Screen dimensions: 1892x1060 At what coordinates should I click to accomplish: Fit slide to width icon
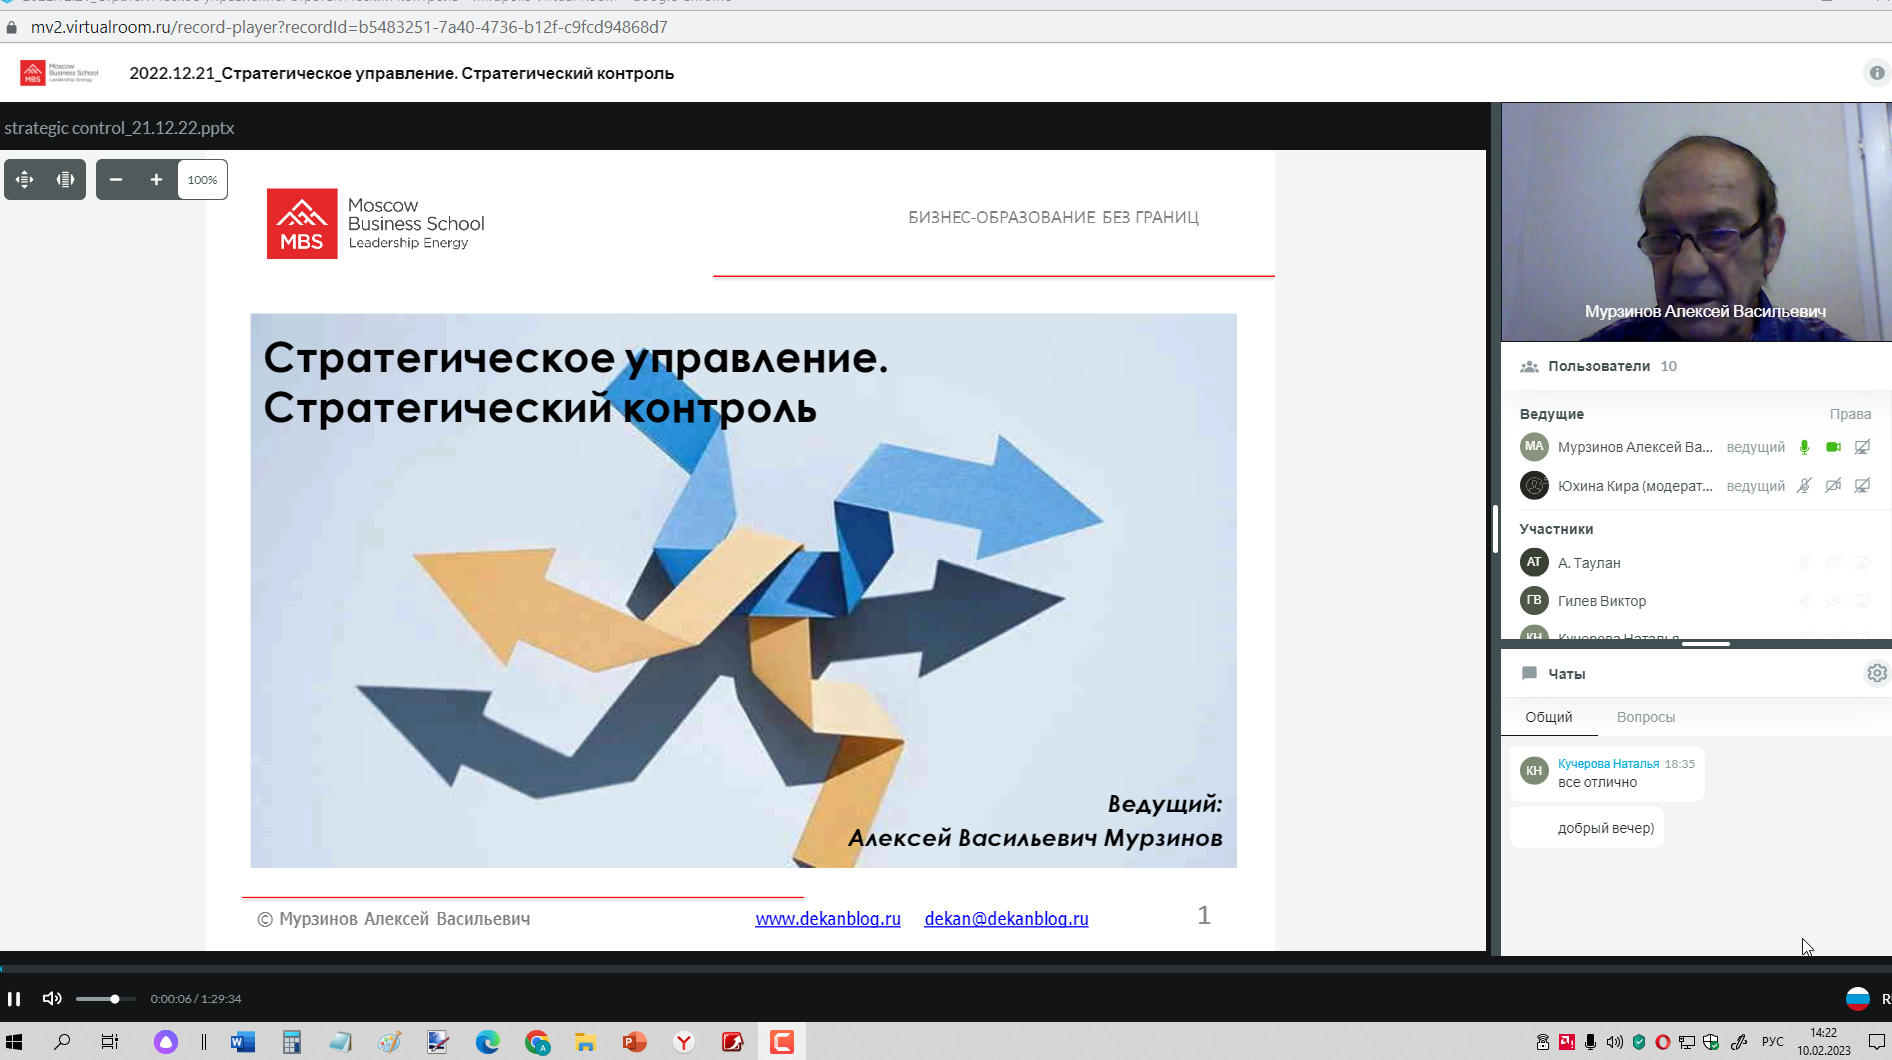(x=65, y=180)
